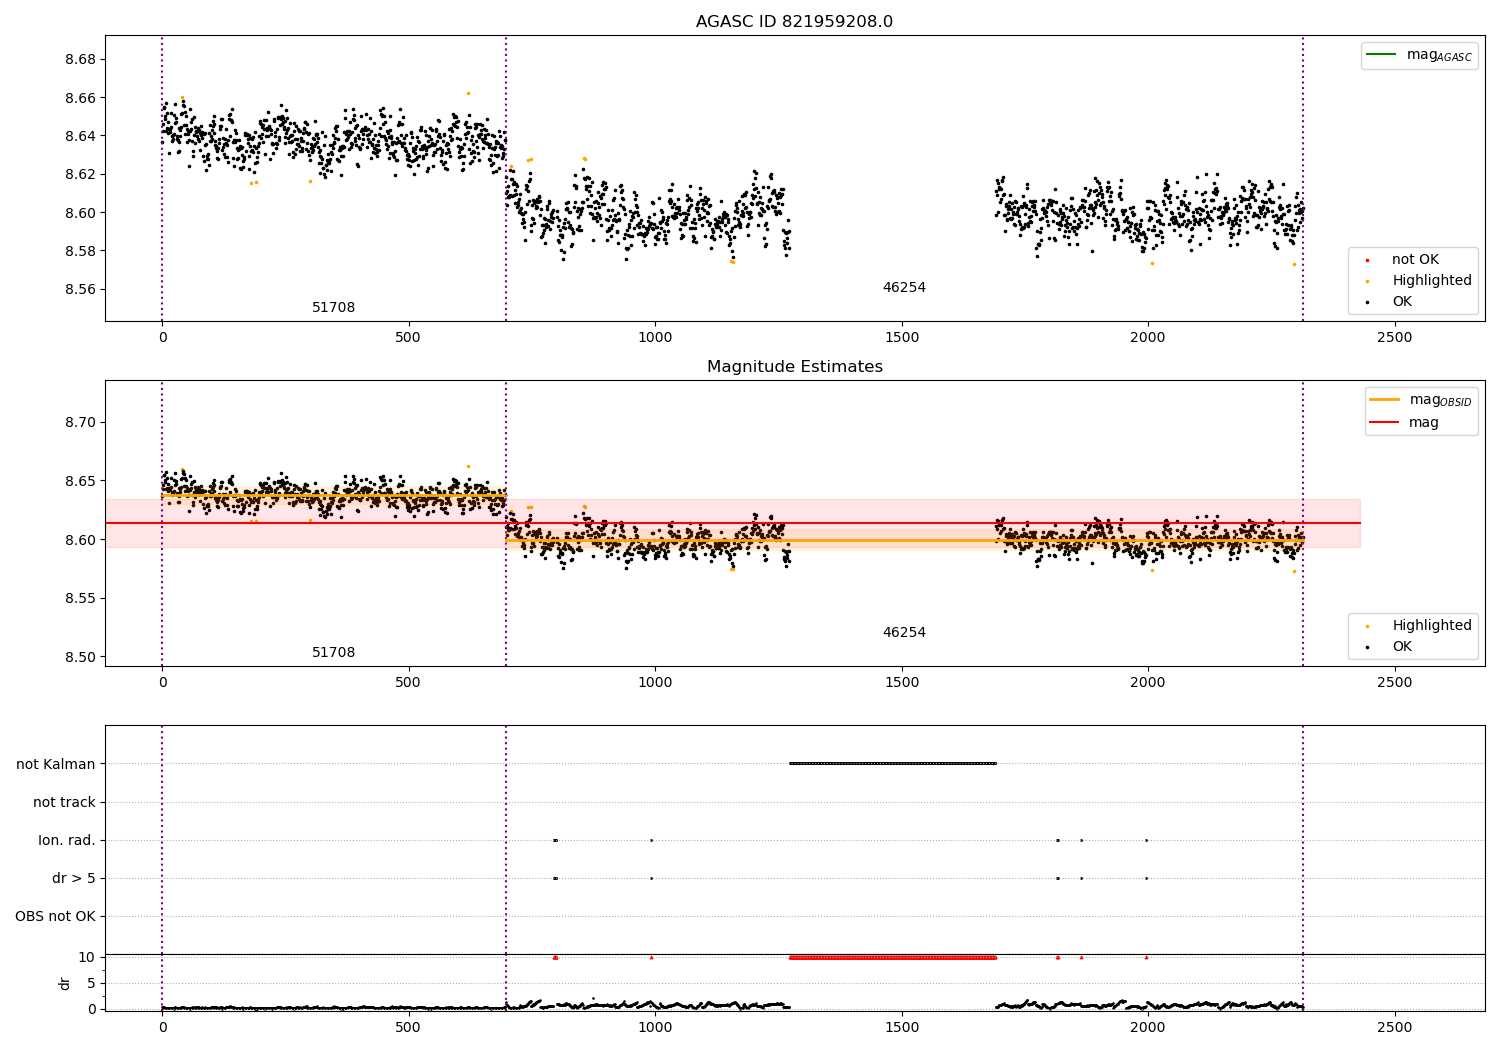Click the 1500 x-tick under the top plot
The image size is (1500, 1050).
[902, 338]
